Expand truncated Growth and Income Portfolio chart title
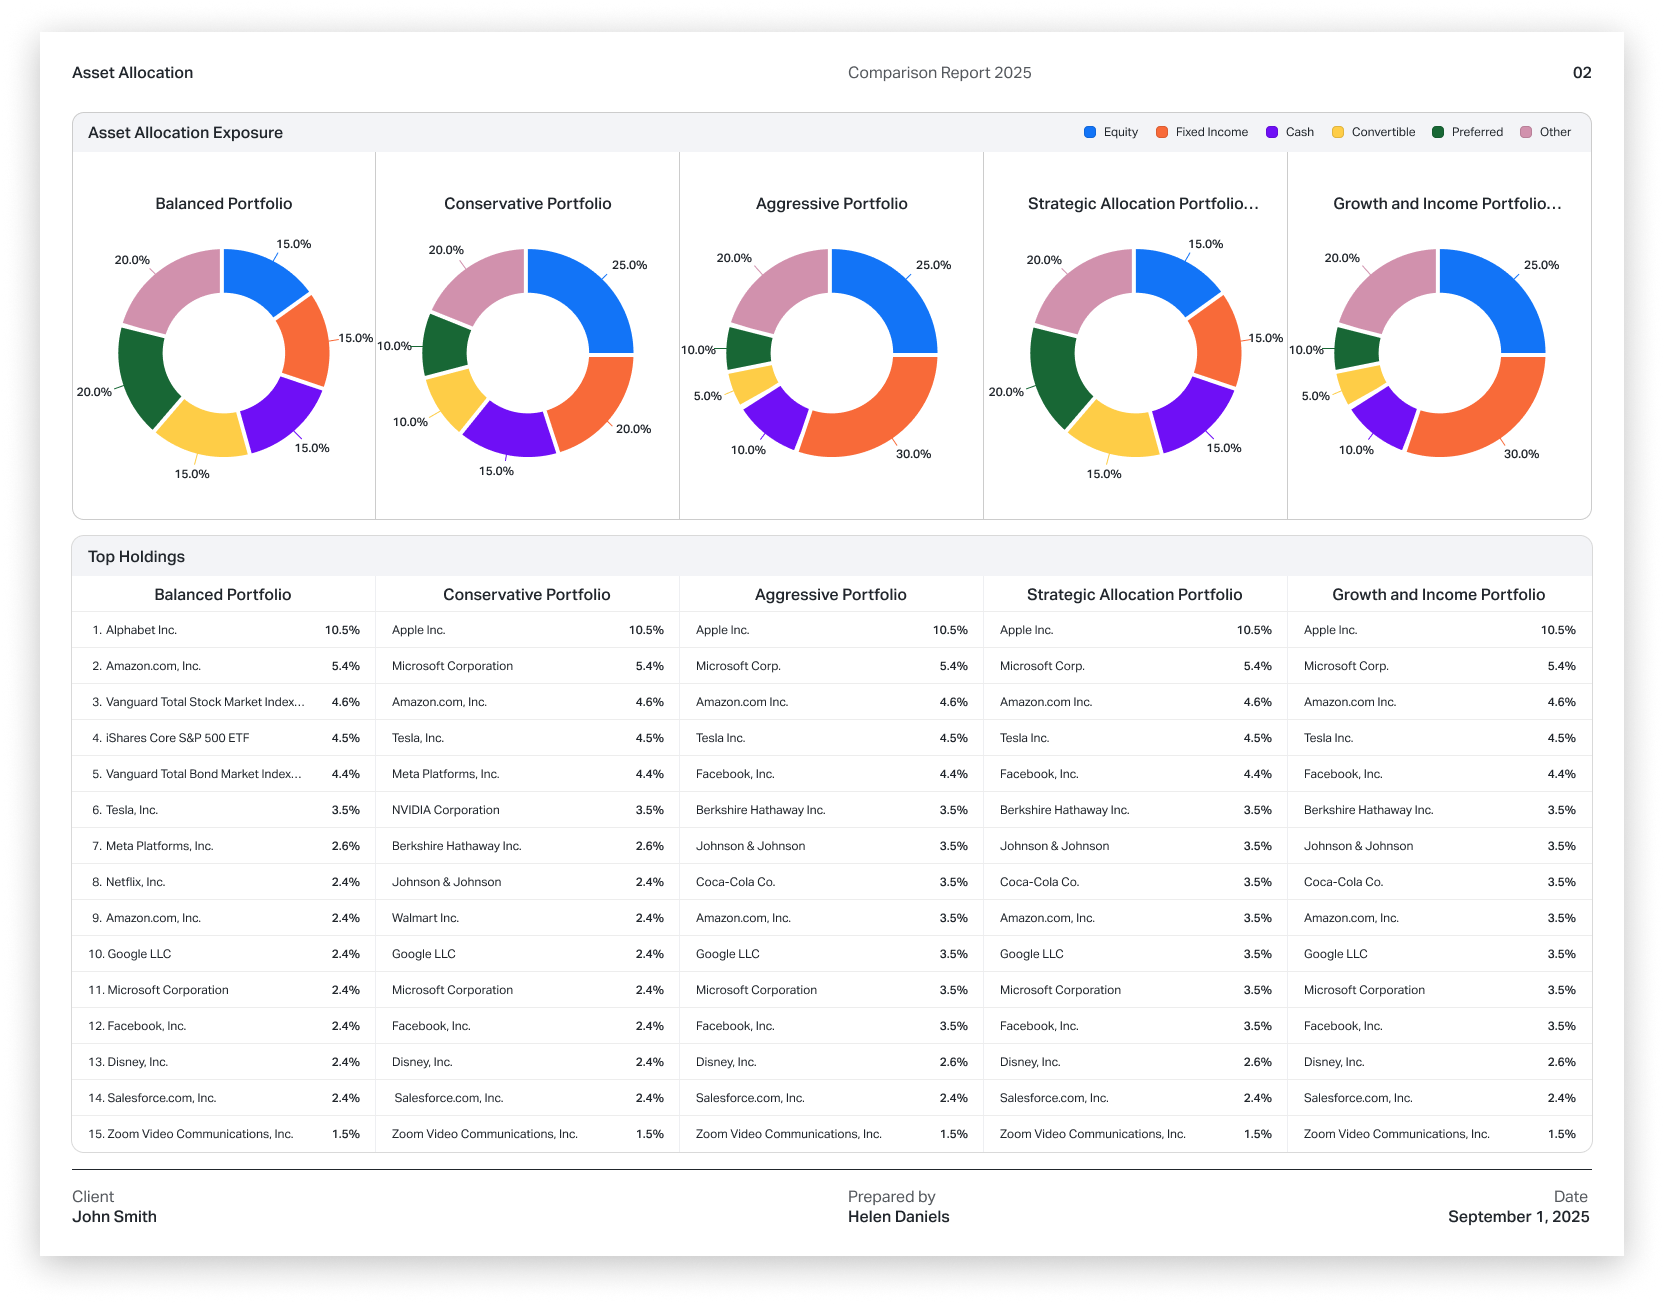This screenshot has width=1664, height=1304. 1447,204
